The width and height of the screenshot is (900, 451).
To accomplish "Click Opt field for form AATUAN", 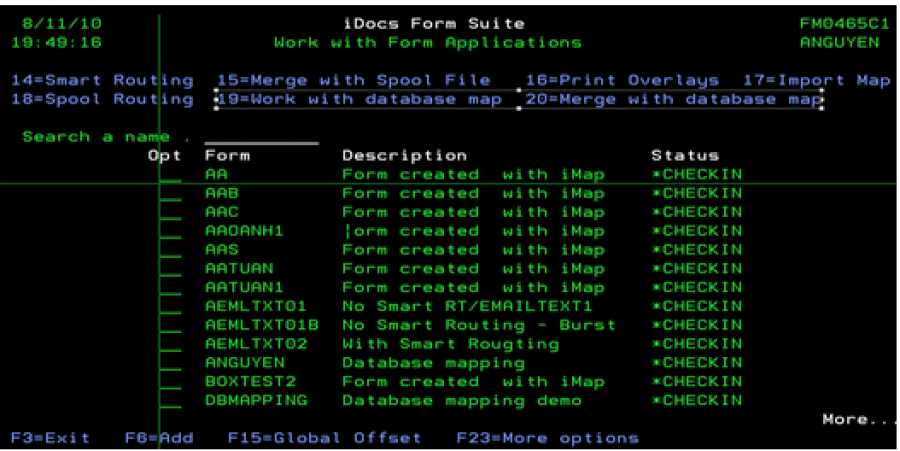I will 171,269.
